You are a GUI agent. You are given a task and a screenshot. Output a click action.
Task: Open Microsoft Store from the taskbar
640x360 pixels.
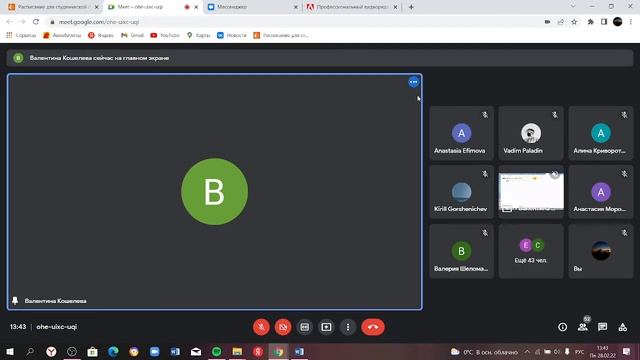pyautogui.click(x=92, y=351)
